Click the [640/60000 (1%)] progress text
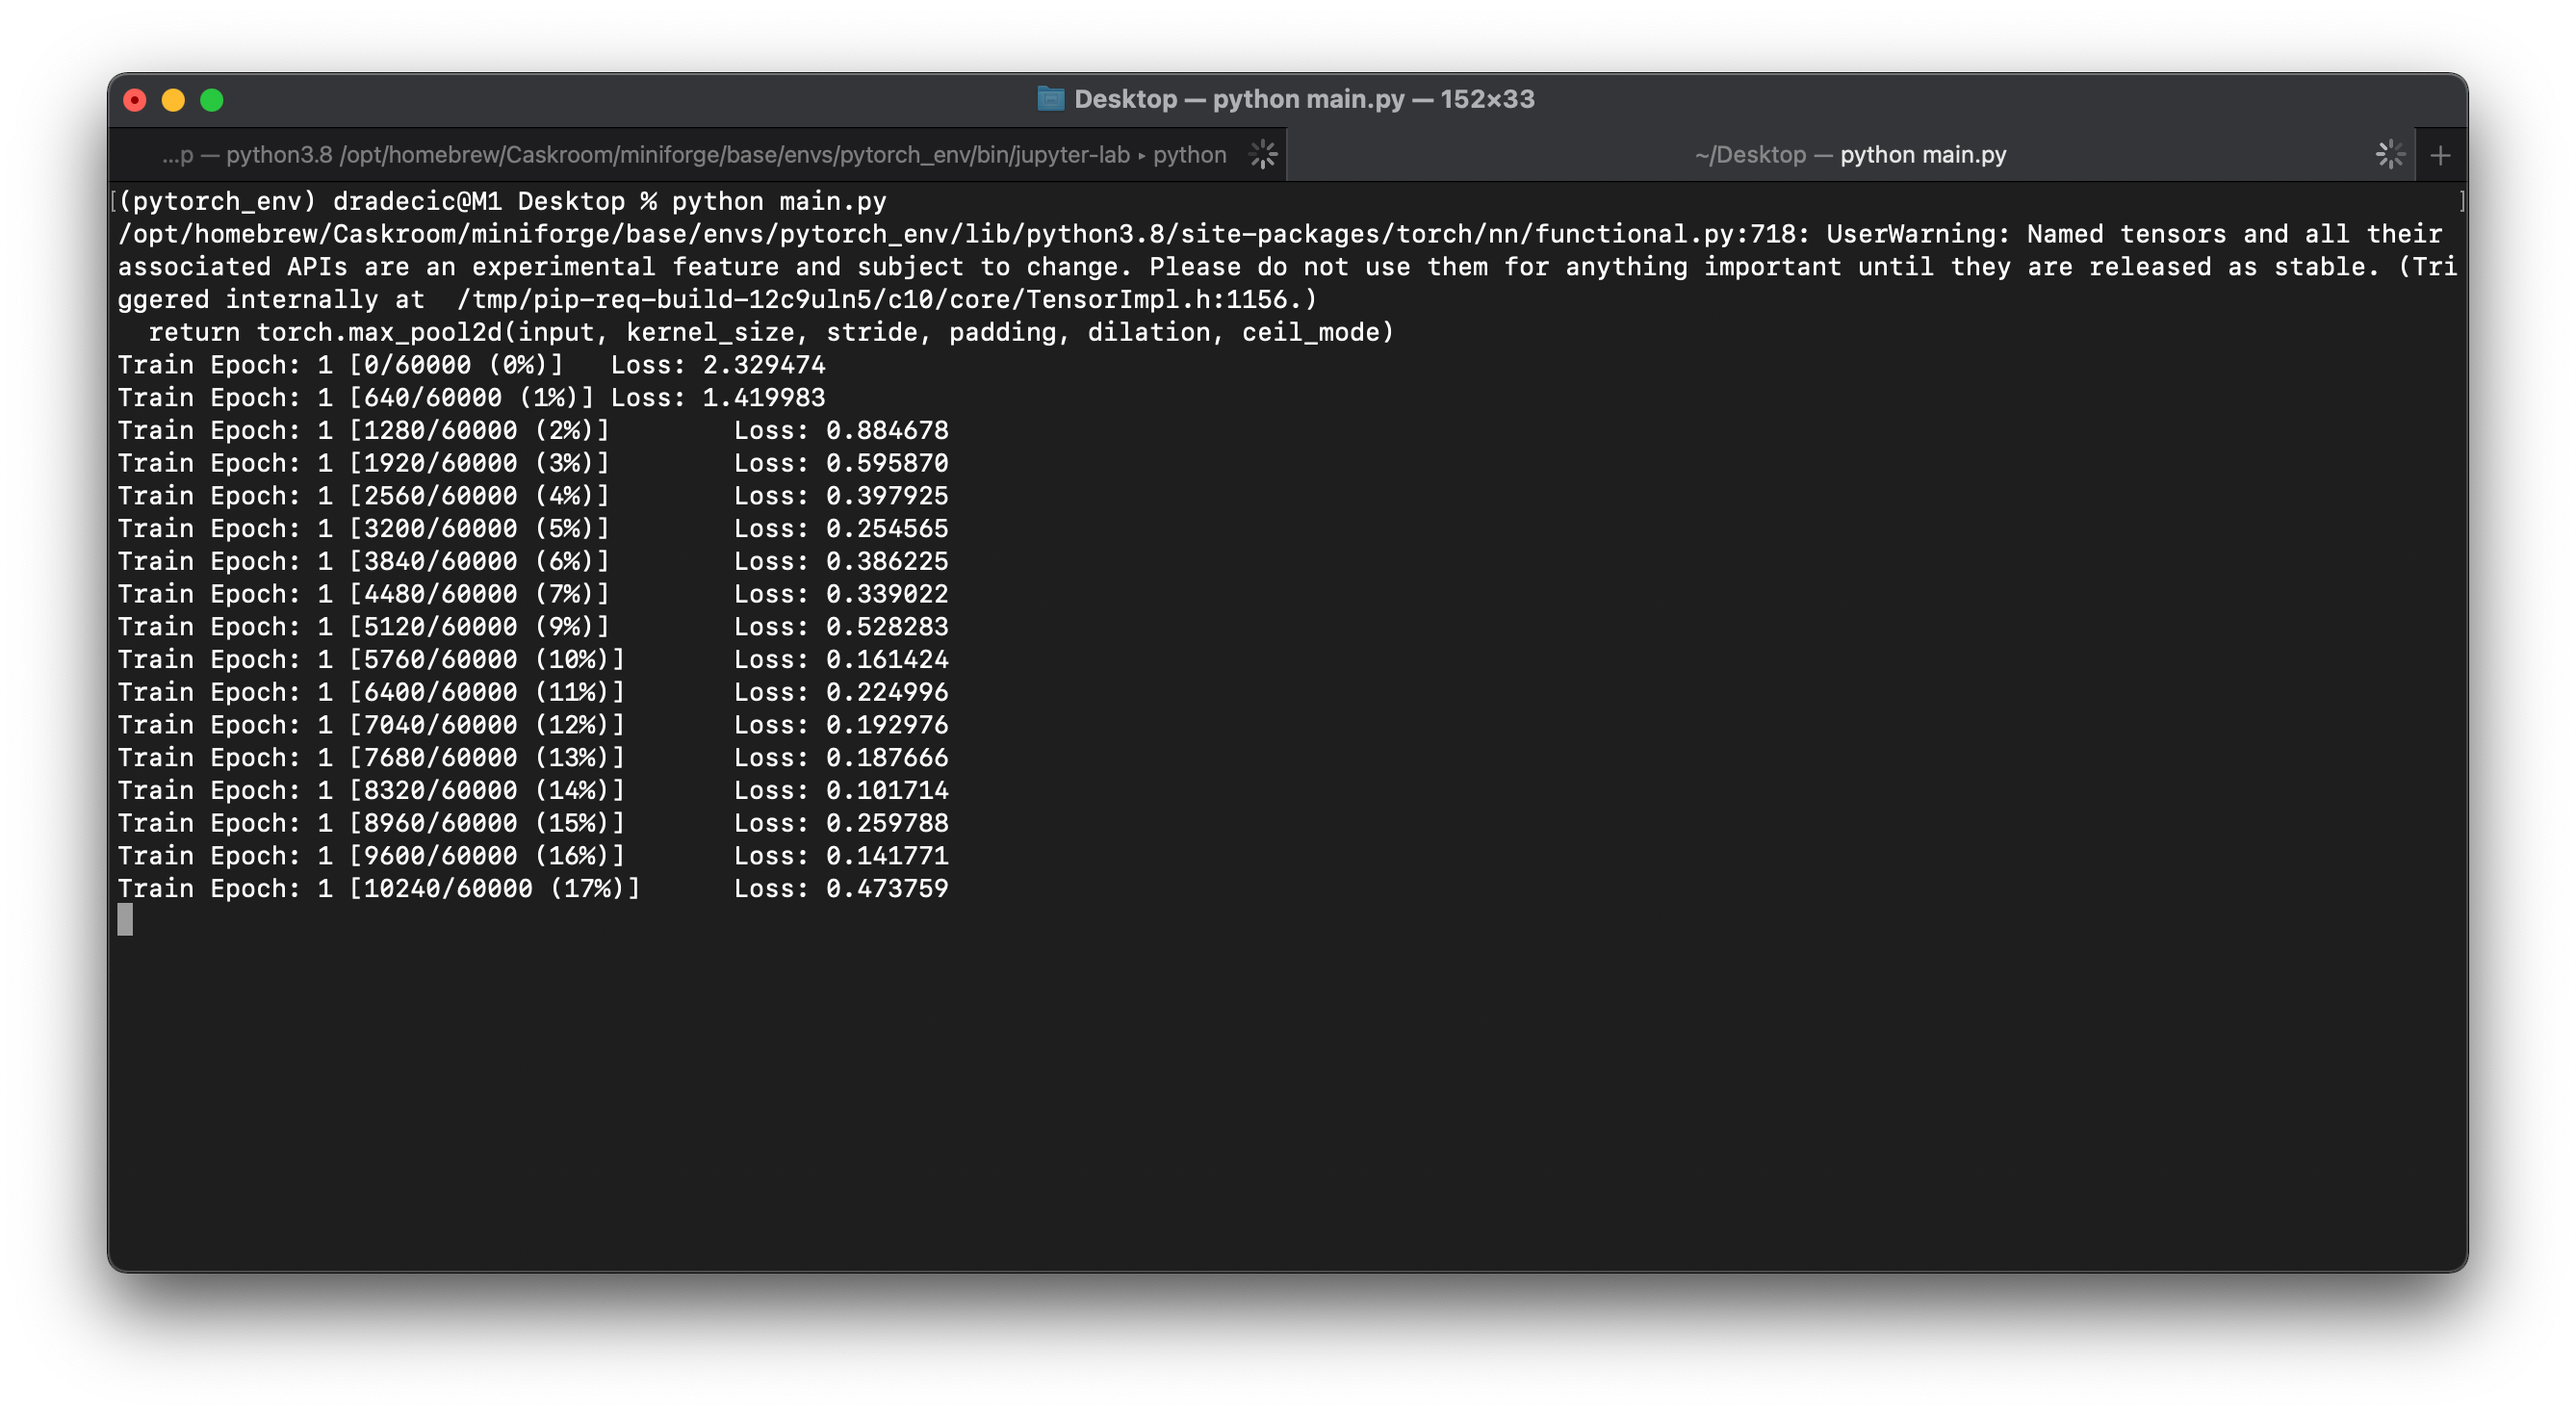 pyautogui.click(x=472, y=398)
